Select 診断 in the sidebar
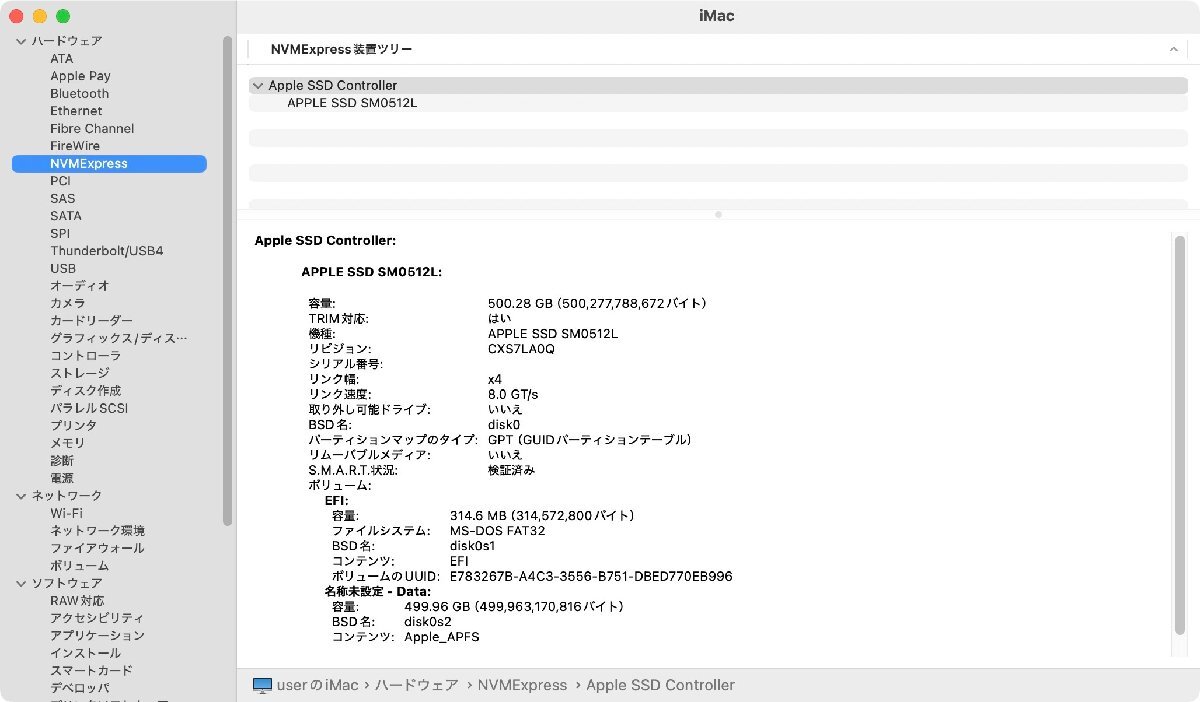Screen dimensions: 1200x702 61,461
